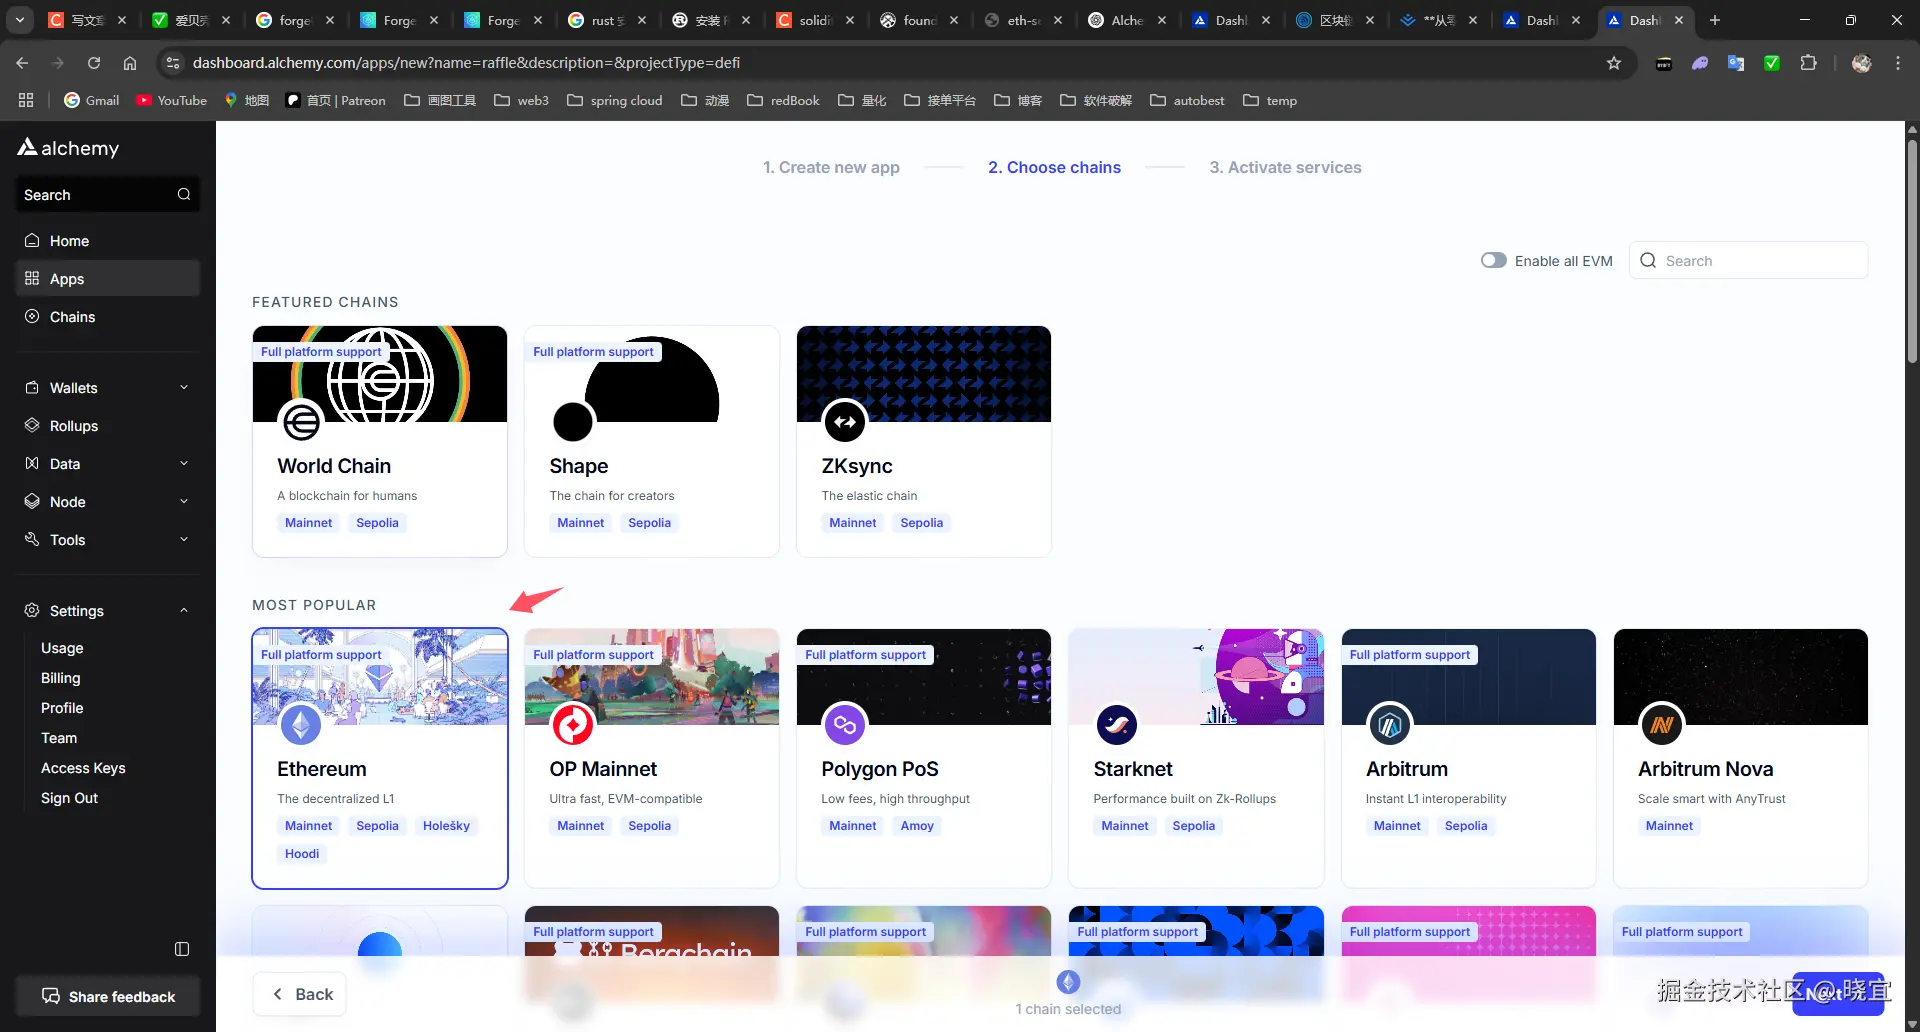Open the Google apps grid in bookmarks bar
Image resolution: width=1920 pixels, height=1032 pixels.
coord(26,100)
